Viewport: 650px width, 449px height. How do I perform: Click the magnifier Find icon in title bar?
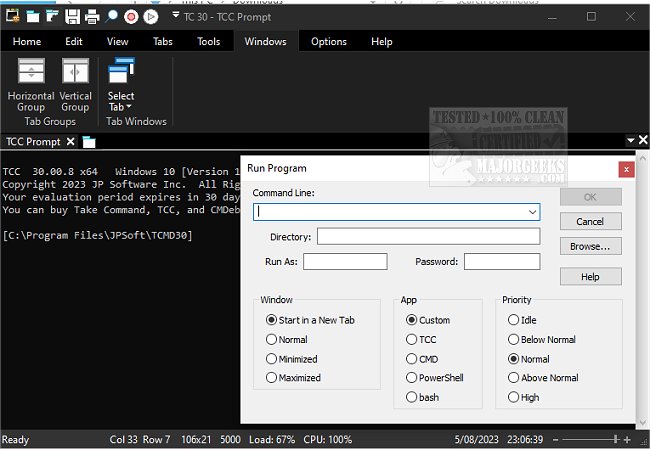click(x=112, y=16)
